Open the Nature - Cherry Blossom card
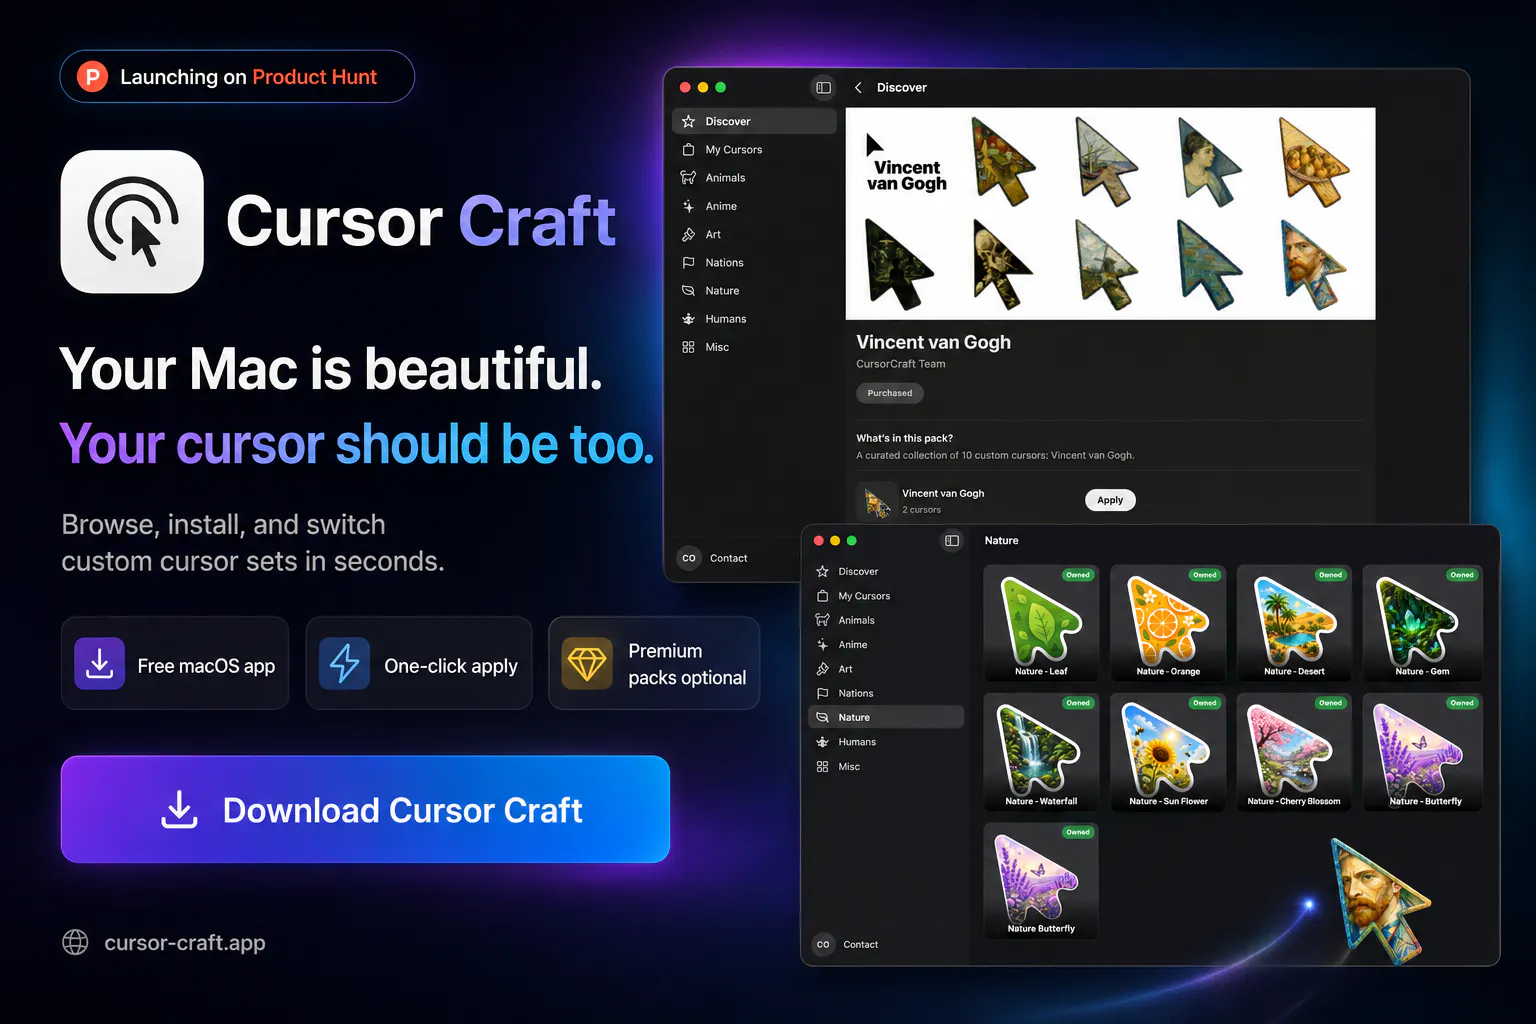The image size is (1536, 1024). point(1294,751)
